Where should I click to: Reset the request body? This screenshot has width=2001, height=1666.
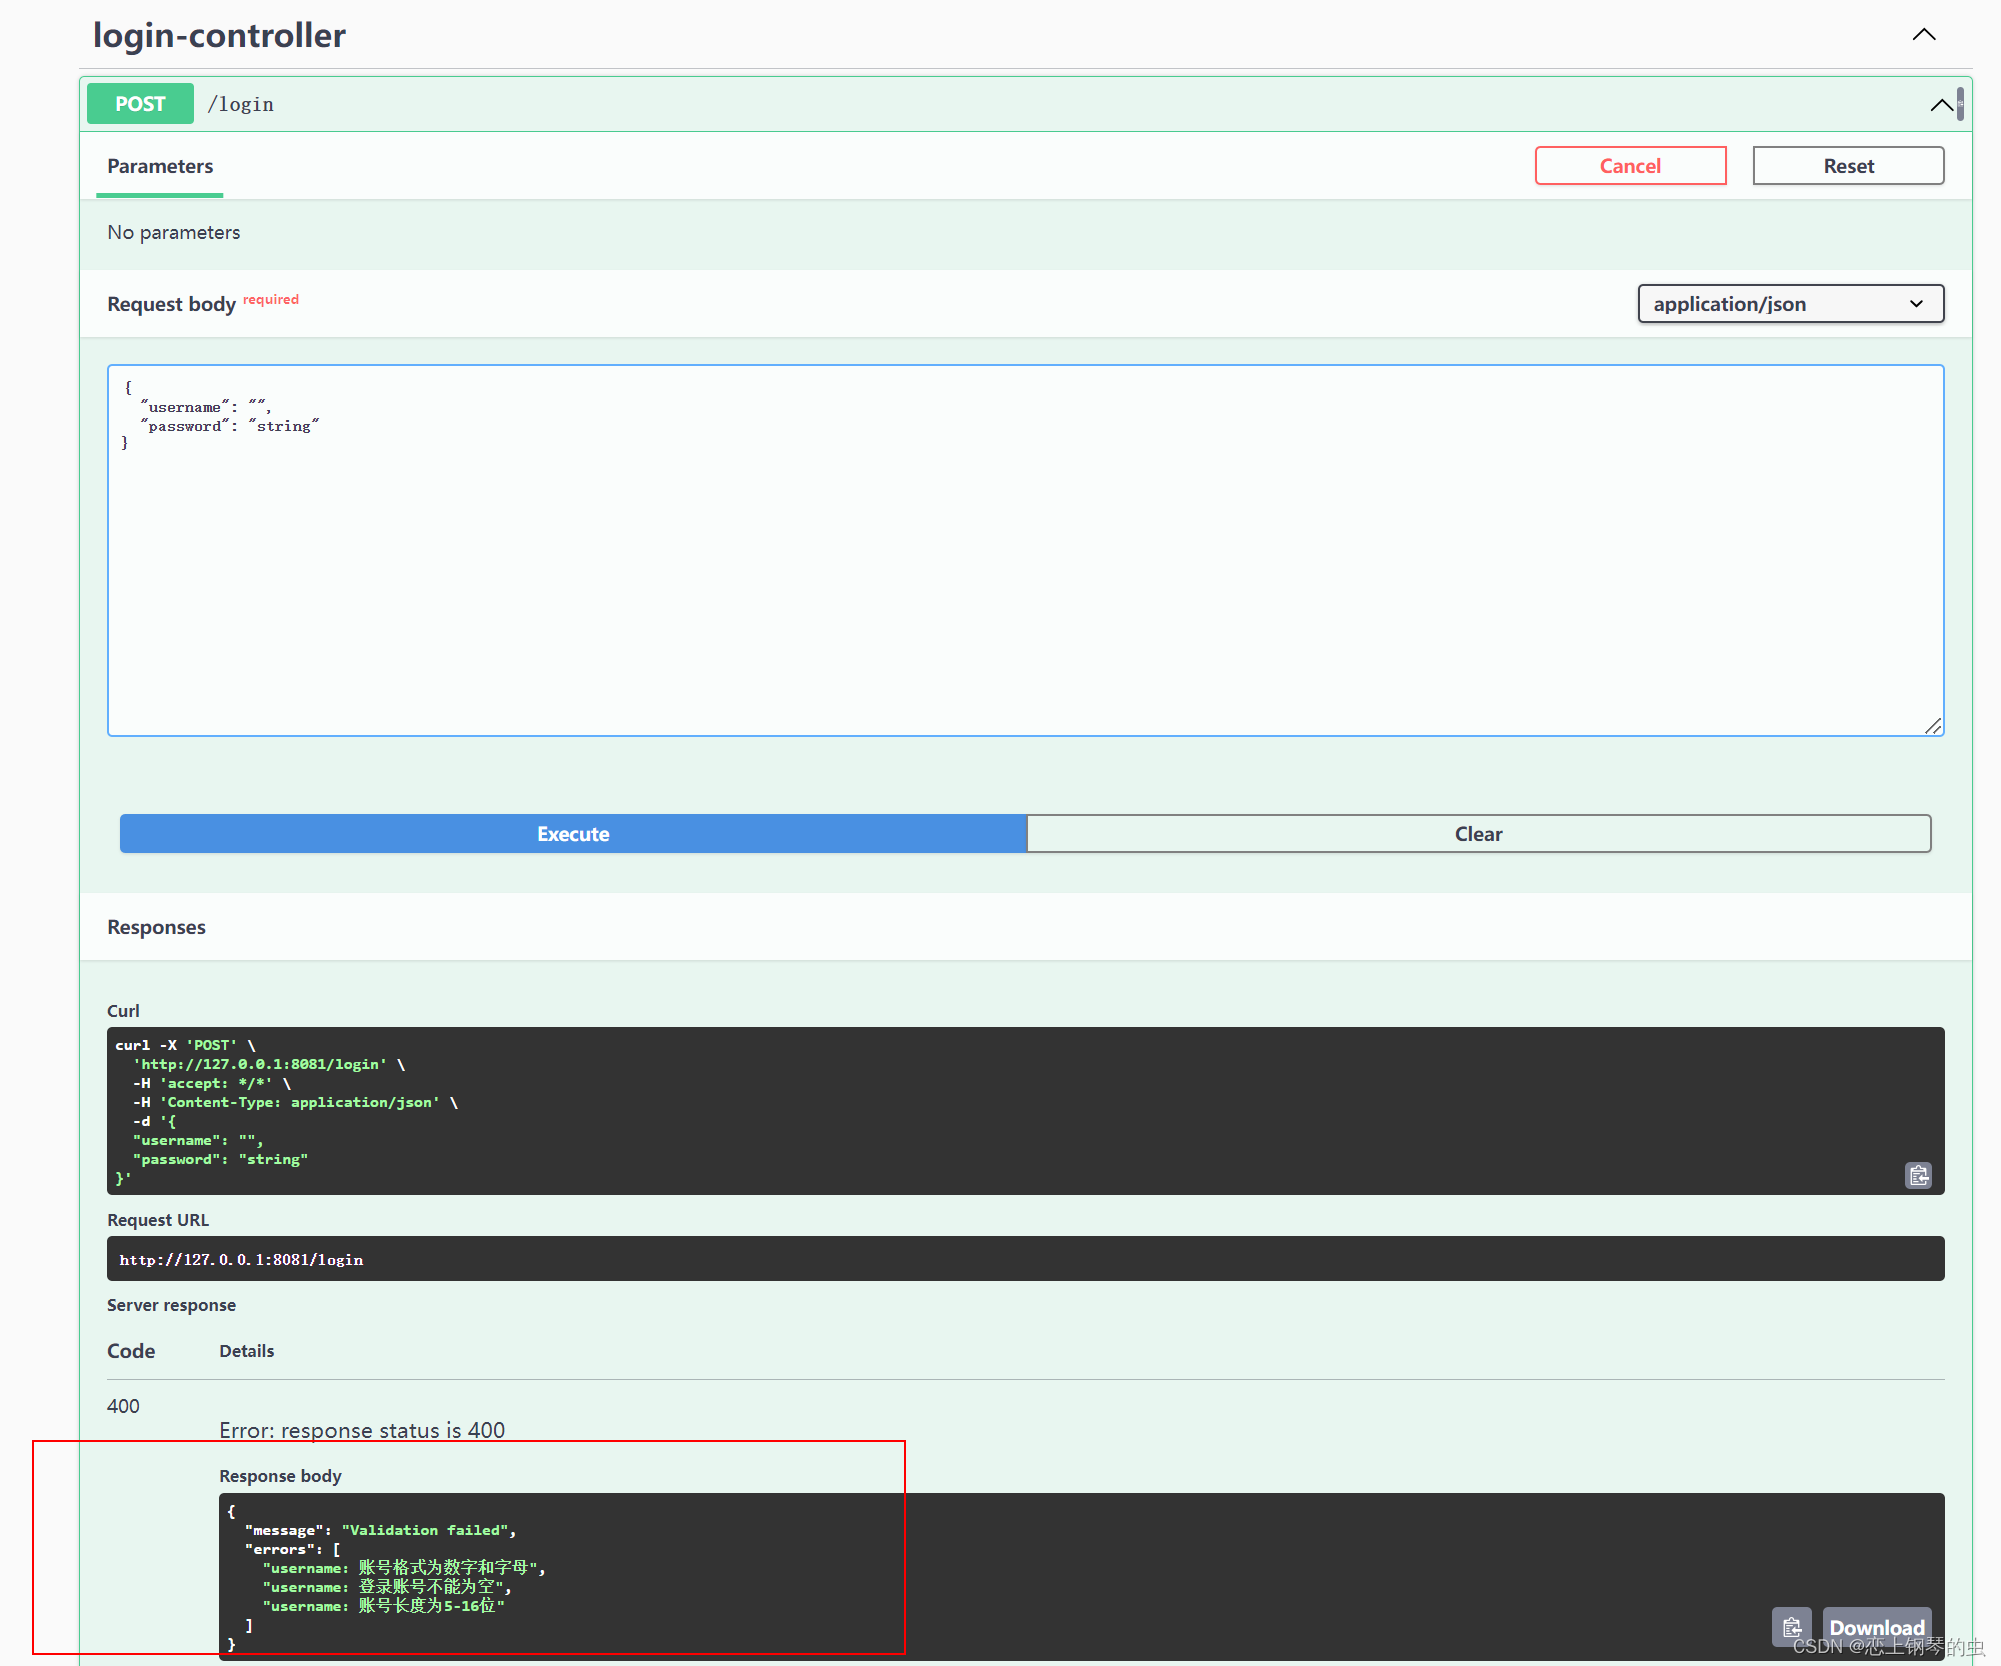pyautogui.click(x=1848, y=166)
